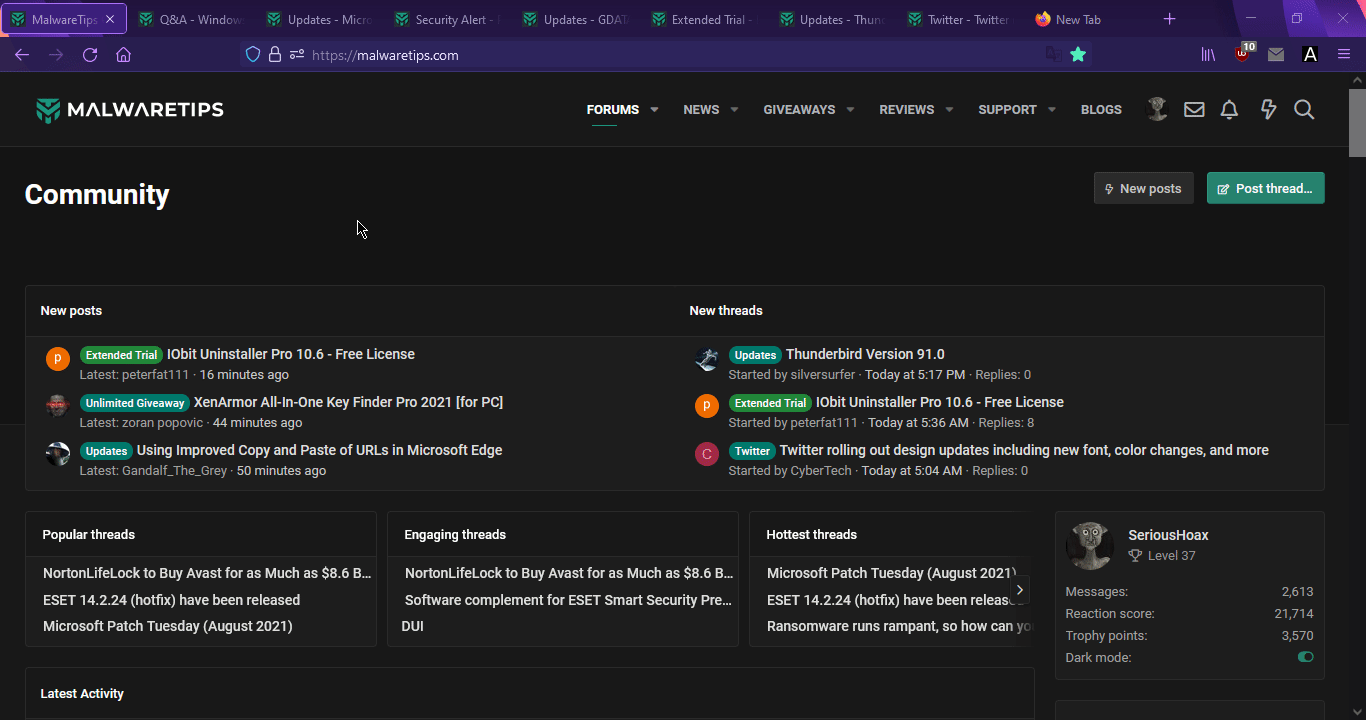Open the Firefox Library icon
1366x720 pixels.
point(1209,55)
